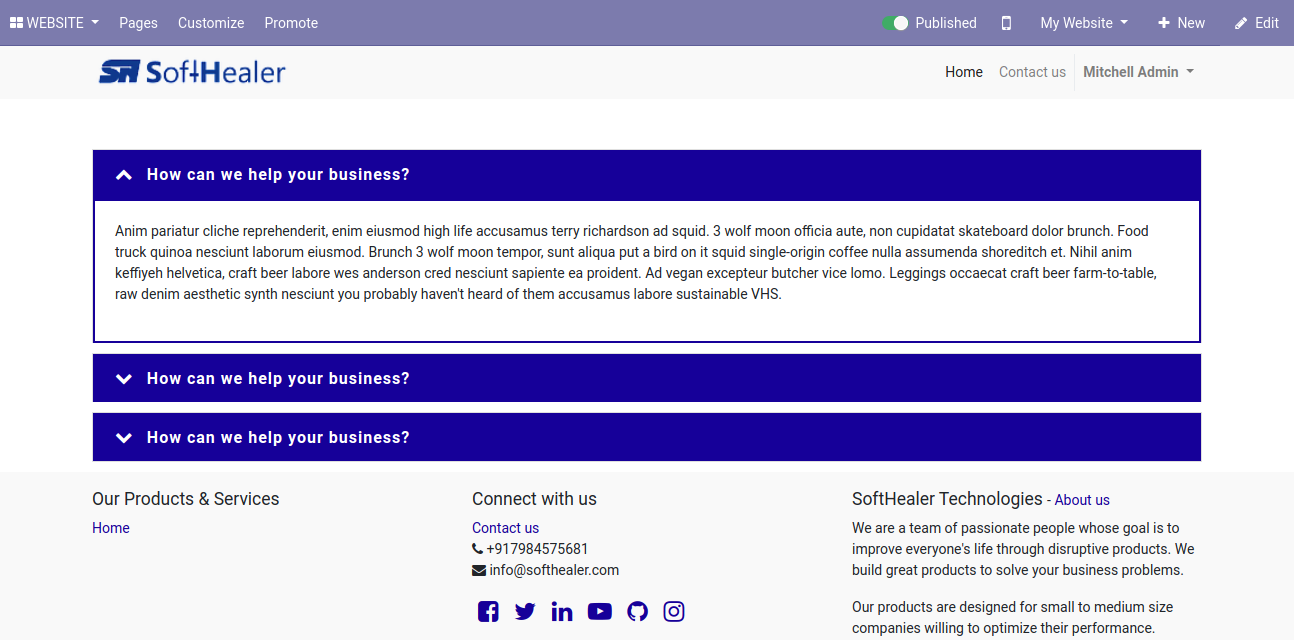
Task: Open the WEBSITE apps dropdown
Action: point(54,23)
